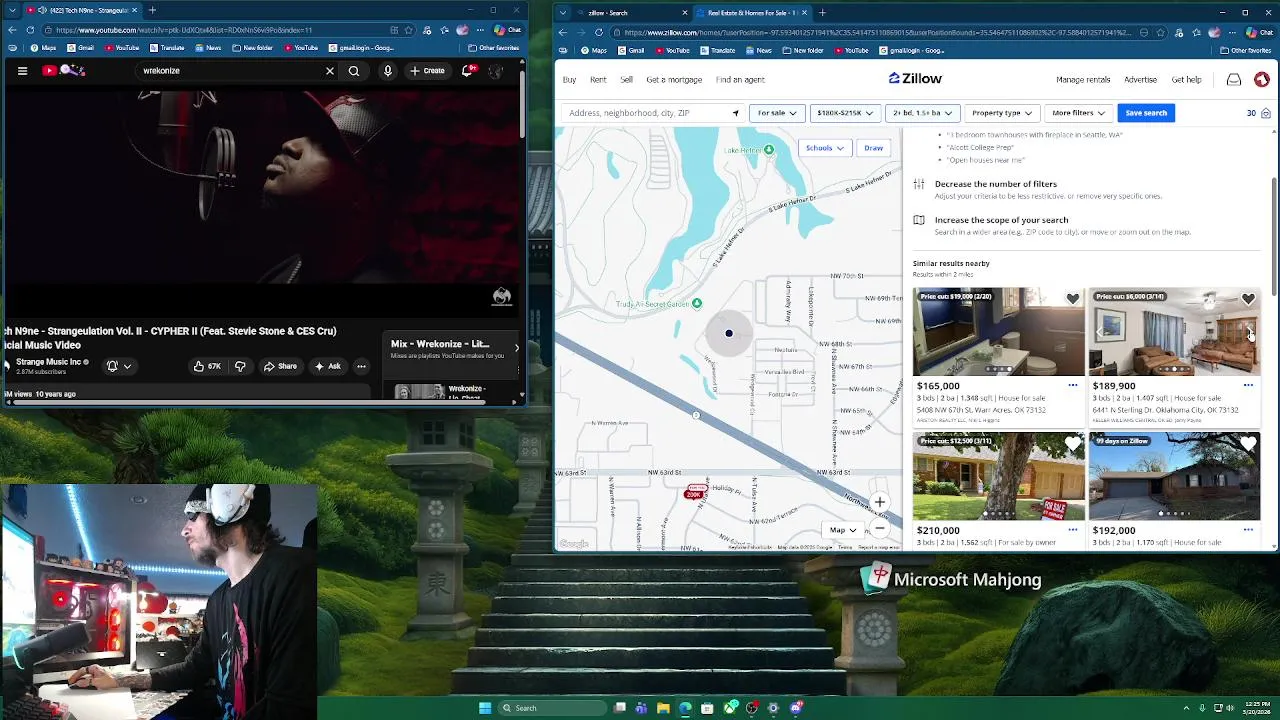The width and height of the screenshot is (1280, 720).
Task: Open Copilot Chat in YouTube browser
Action: pos(507,30)
